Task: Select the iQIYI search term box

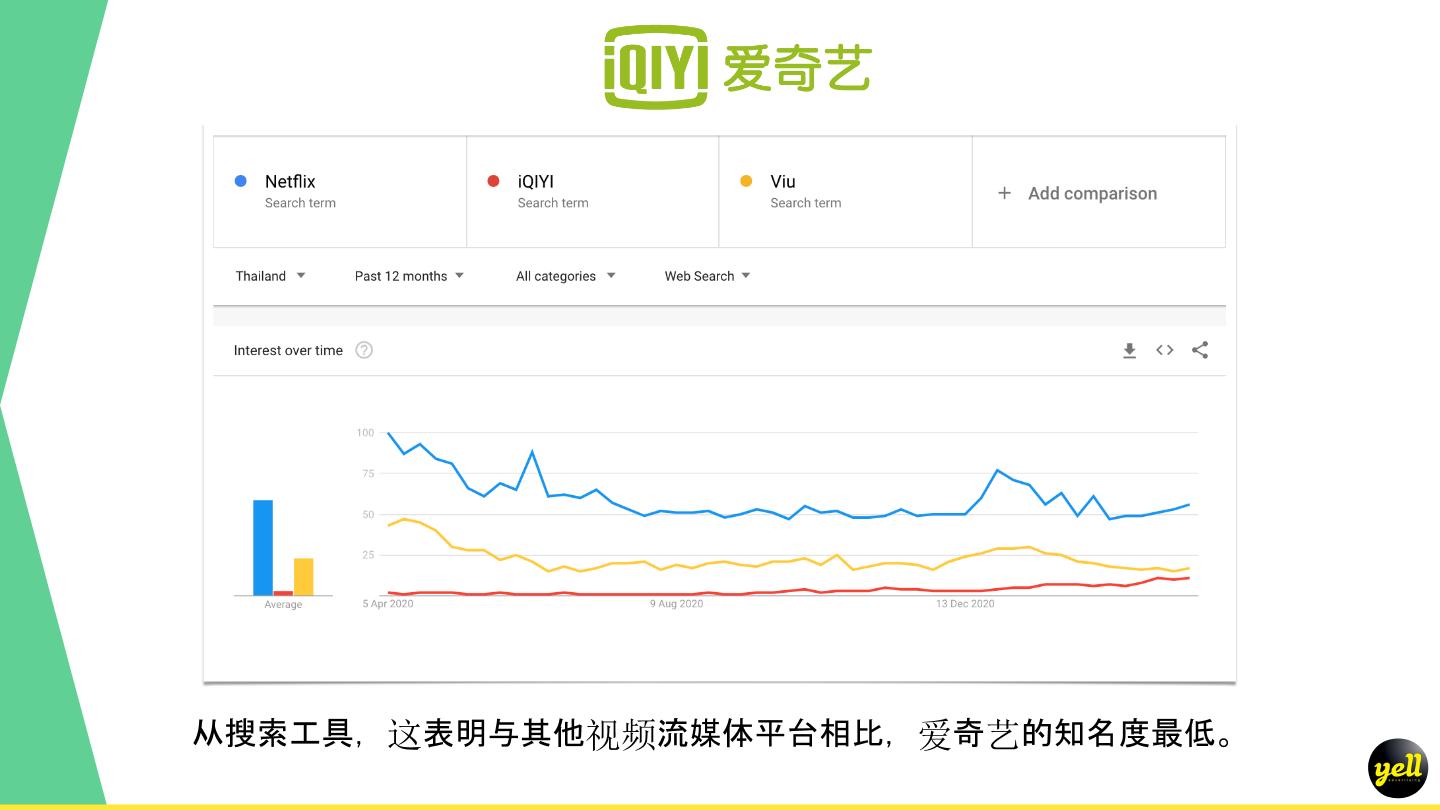Action: pyautogui.click(x=593, y=191)
